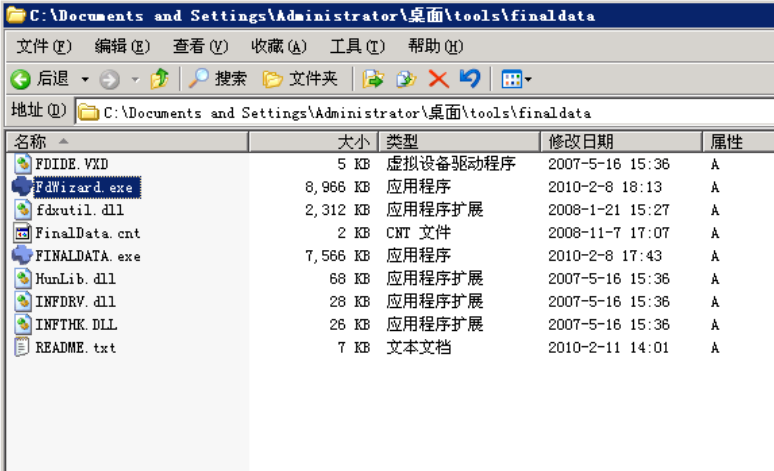This screenshot has height=471, width=774.
Task: Click the 虚拟设备驱动程序 type text
Action: coord(451,163)
